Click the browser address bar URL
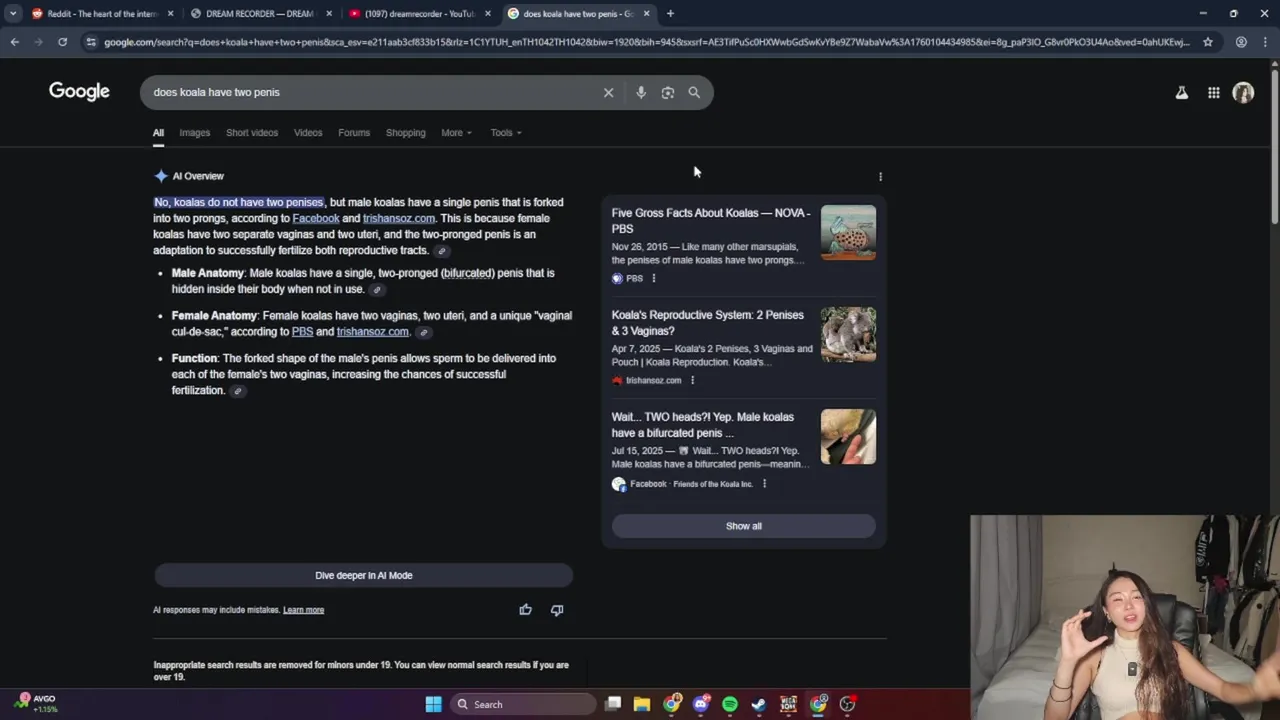 pyautogui.click(x=645, y=42)
